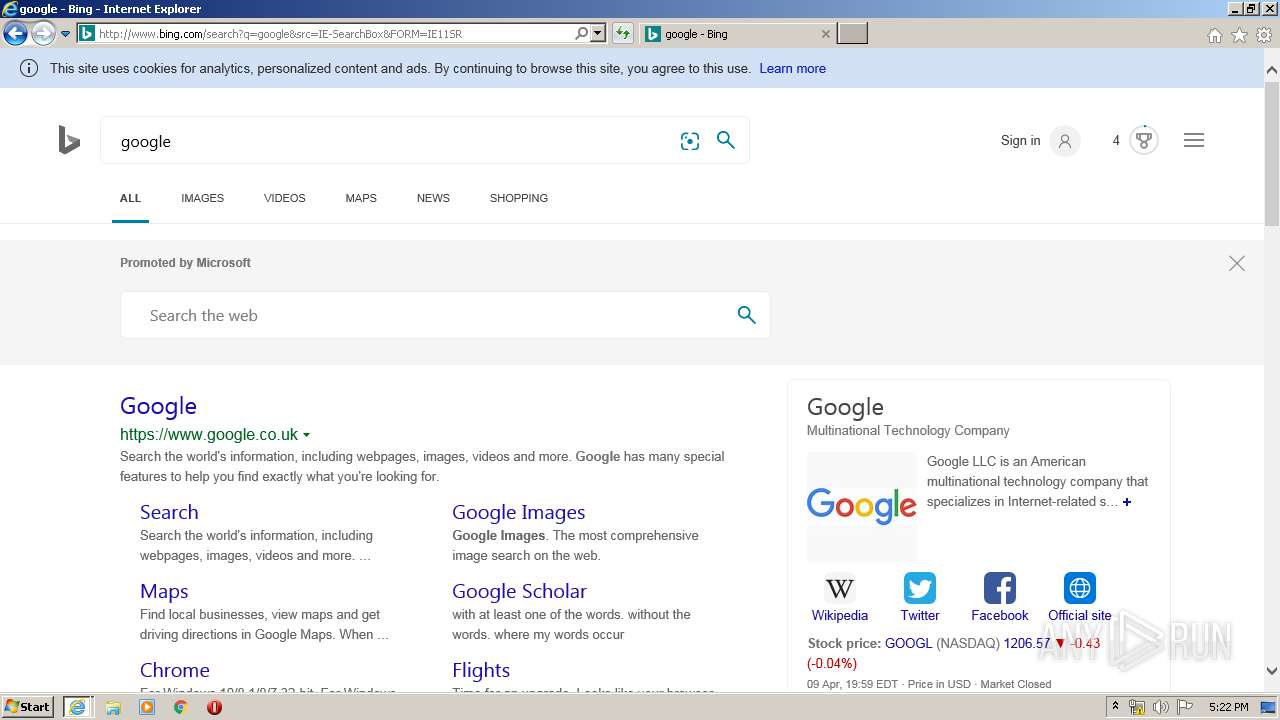Click the GOOGL stock ticker link
This screenshot has height=720, width=1280.
pyautogui.click(x=908, y=644)
